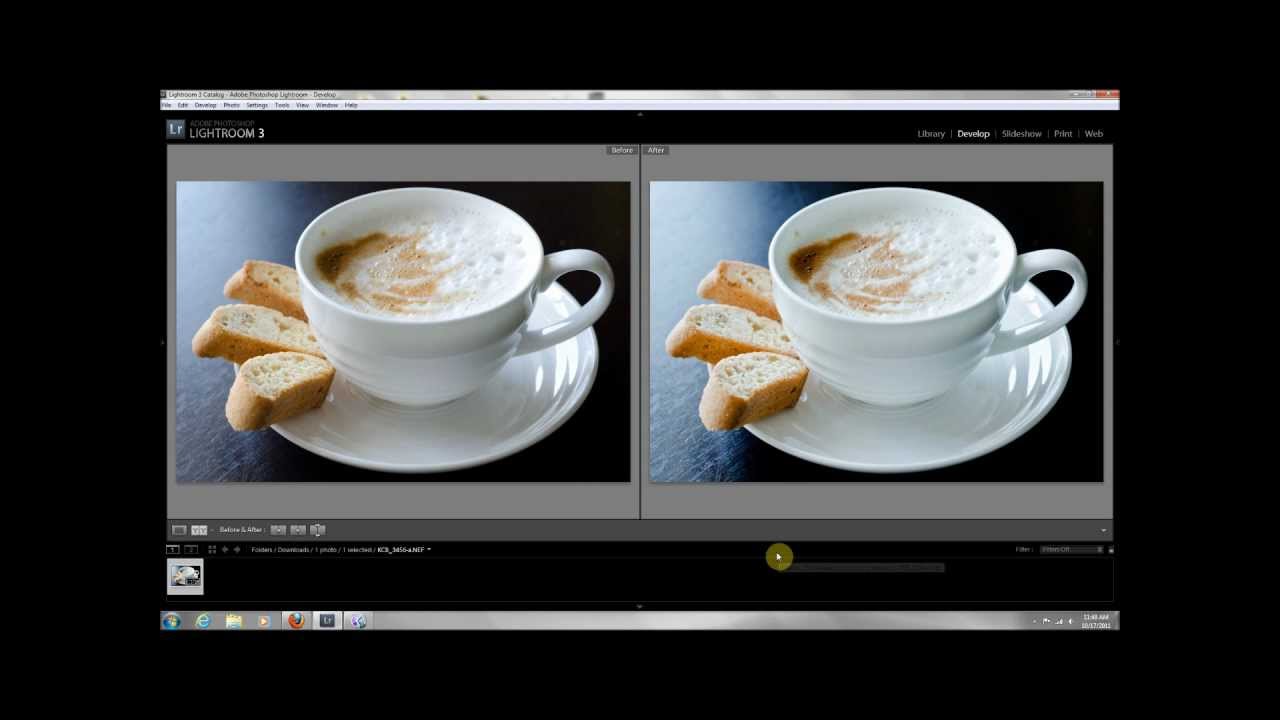The width and height of the screenshot is (1280, 720).
Task: Click the system tray clock
Action: coord(1096,621)
